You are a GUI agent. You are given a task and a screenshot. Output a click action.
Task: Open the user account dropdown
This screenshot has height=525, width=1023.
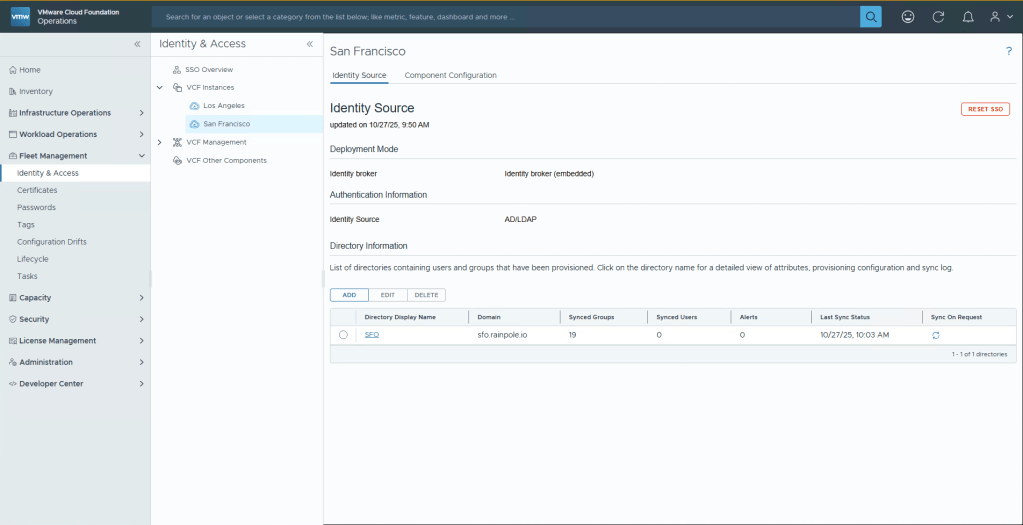point(999,17)
